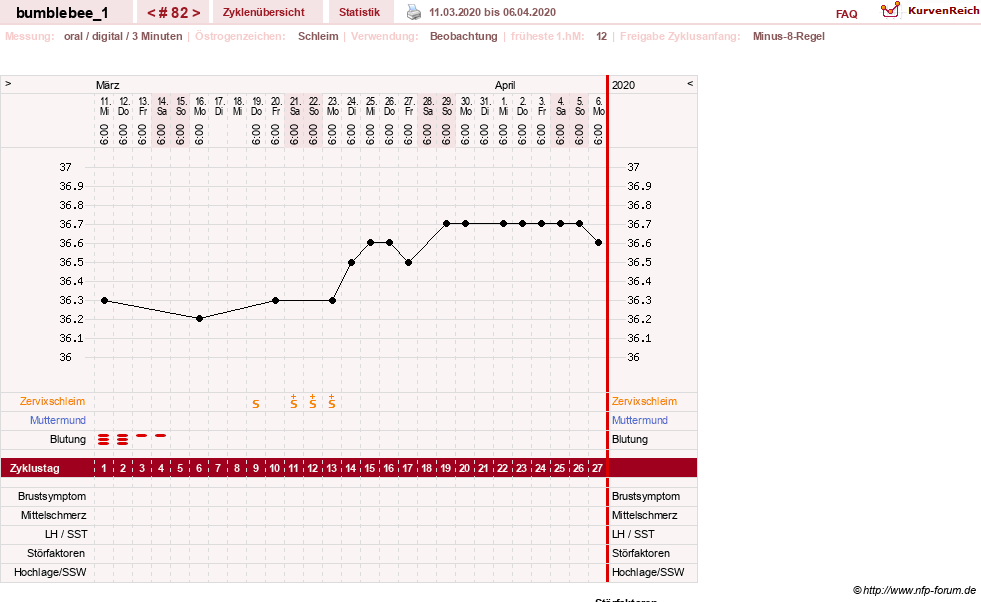Click heavy bleeding symbol on cycle day 2
981x602 pixels.
click(123, 439)
